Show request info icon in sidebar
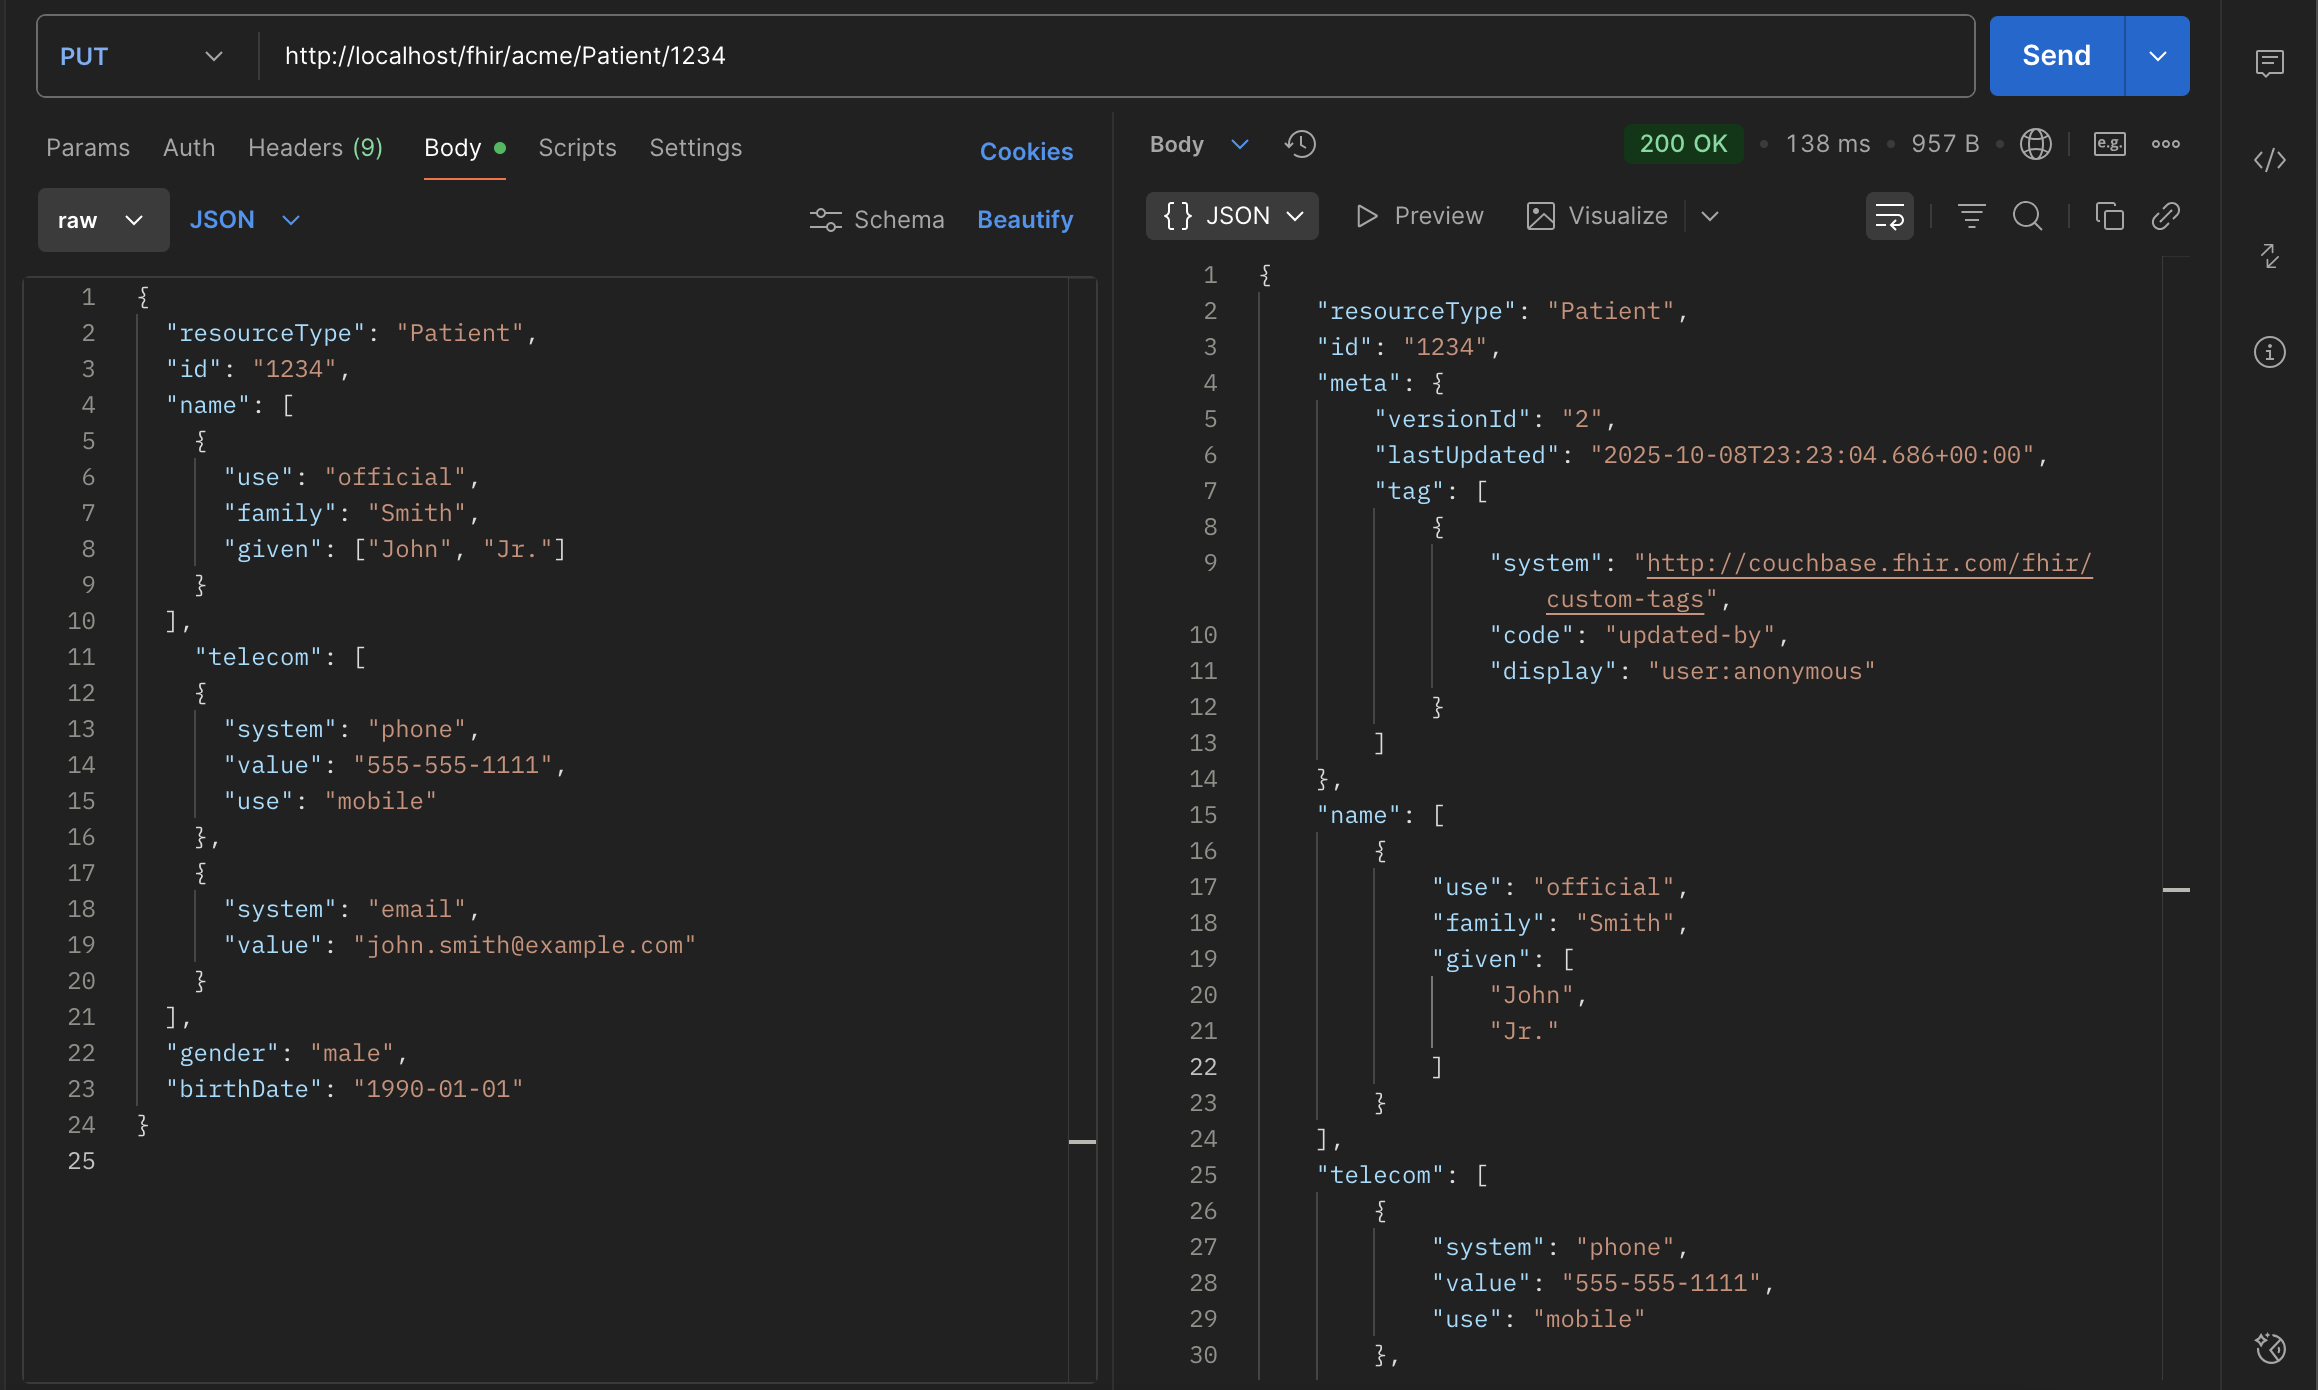This screenshot has height=1390, width=2318. click(2269, 352)
